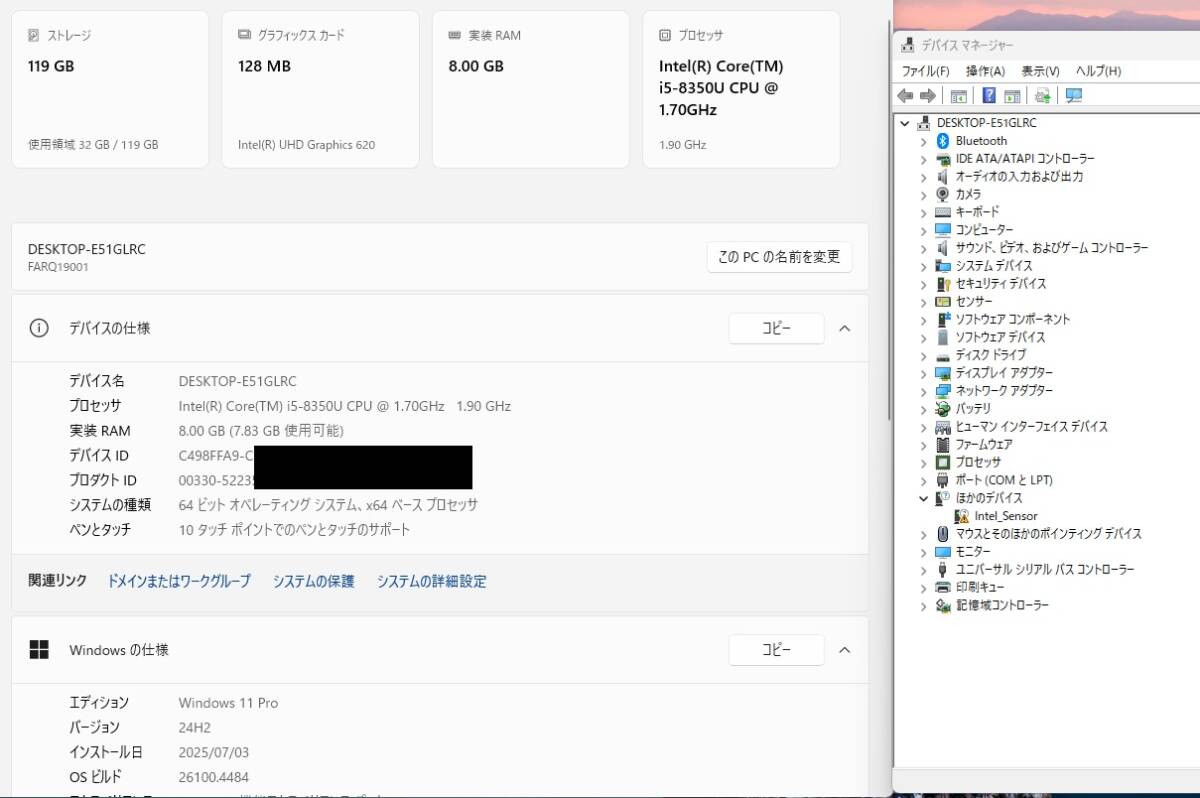1200x798 pixels.
Task: Click the info icon beside デバイスの仕様
Action: [x=39, y=328]
